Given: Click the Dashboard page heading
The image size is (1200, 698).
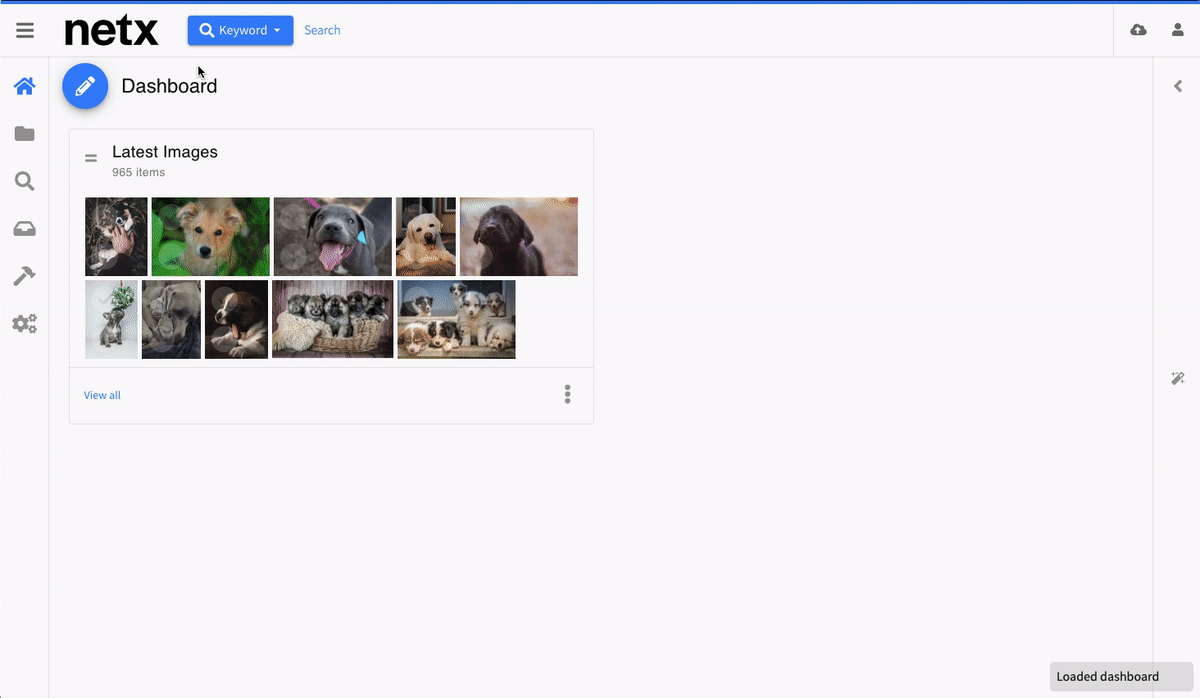Looking at the screenshot, I should coord(169,86).
